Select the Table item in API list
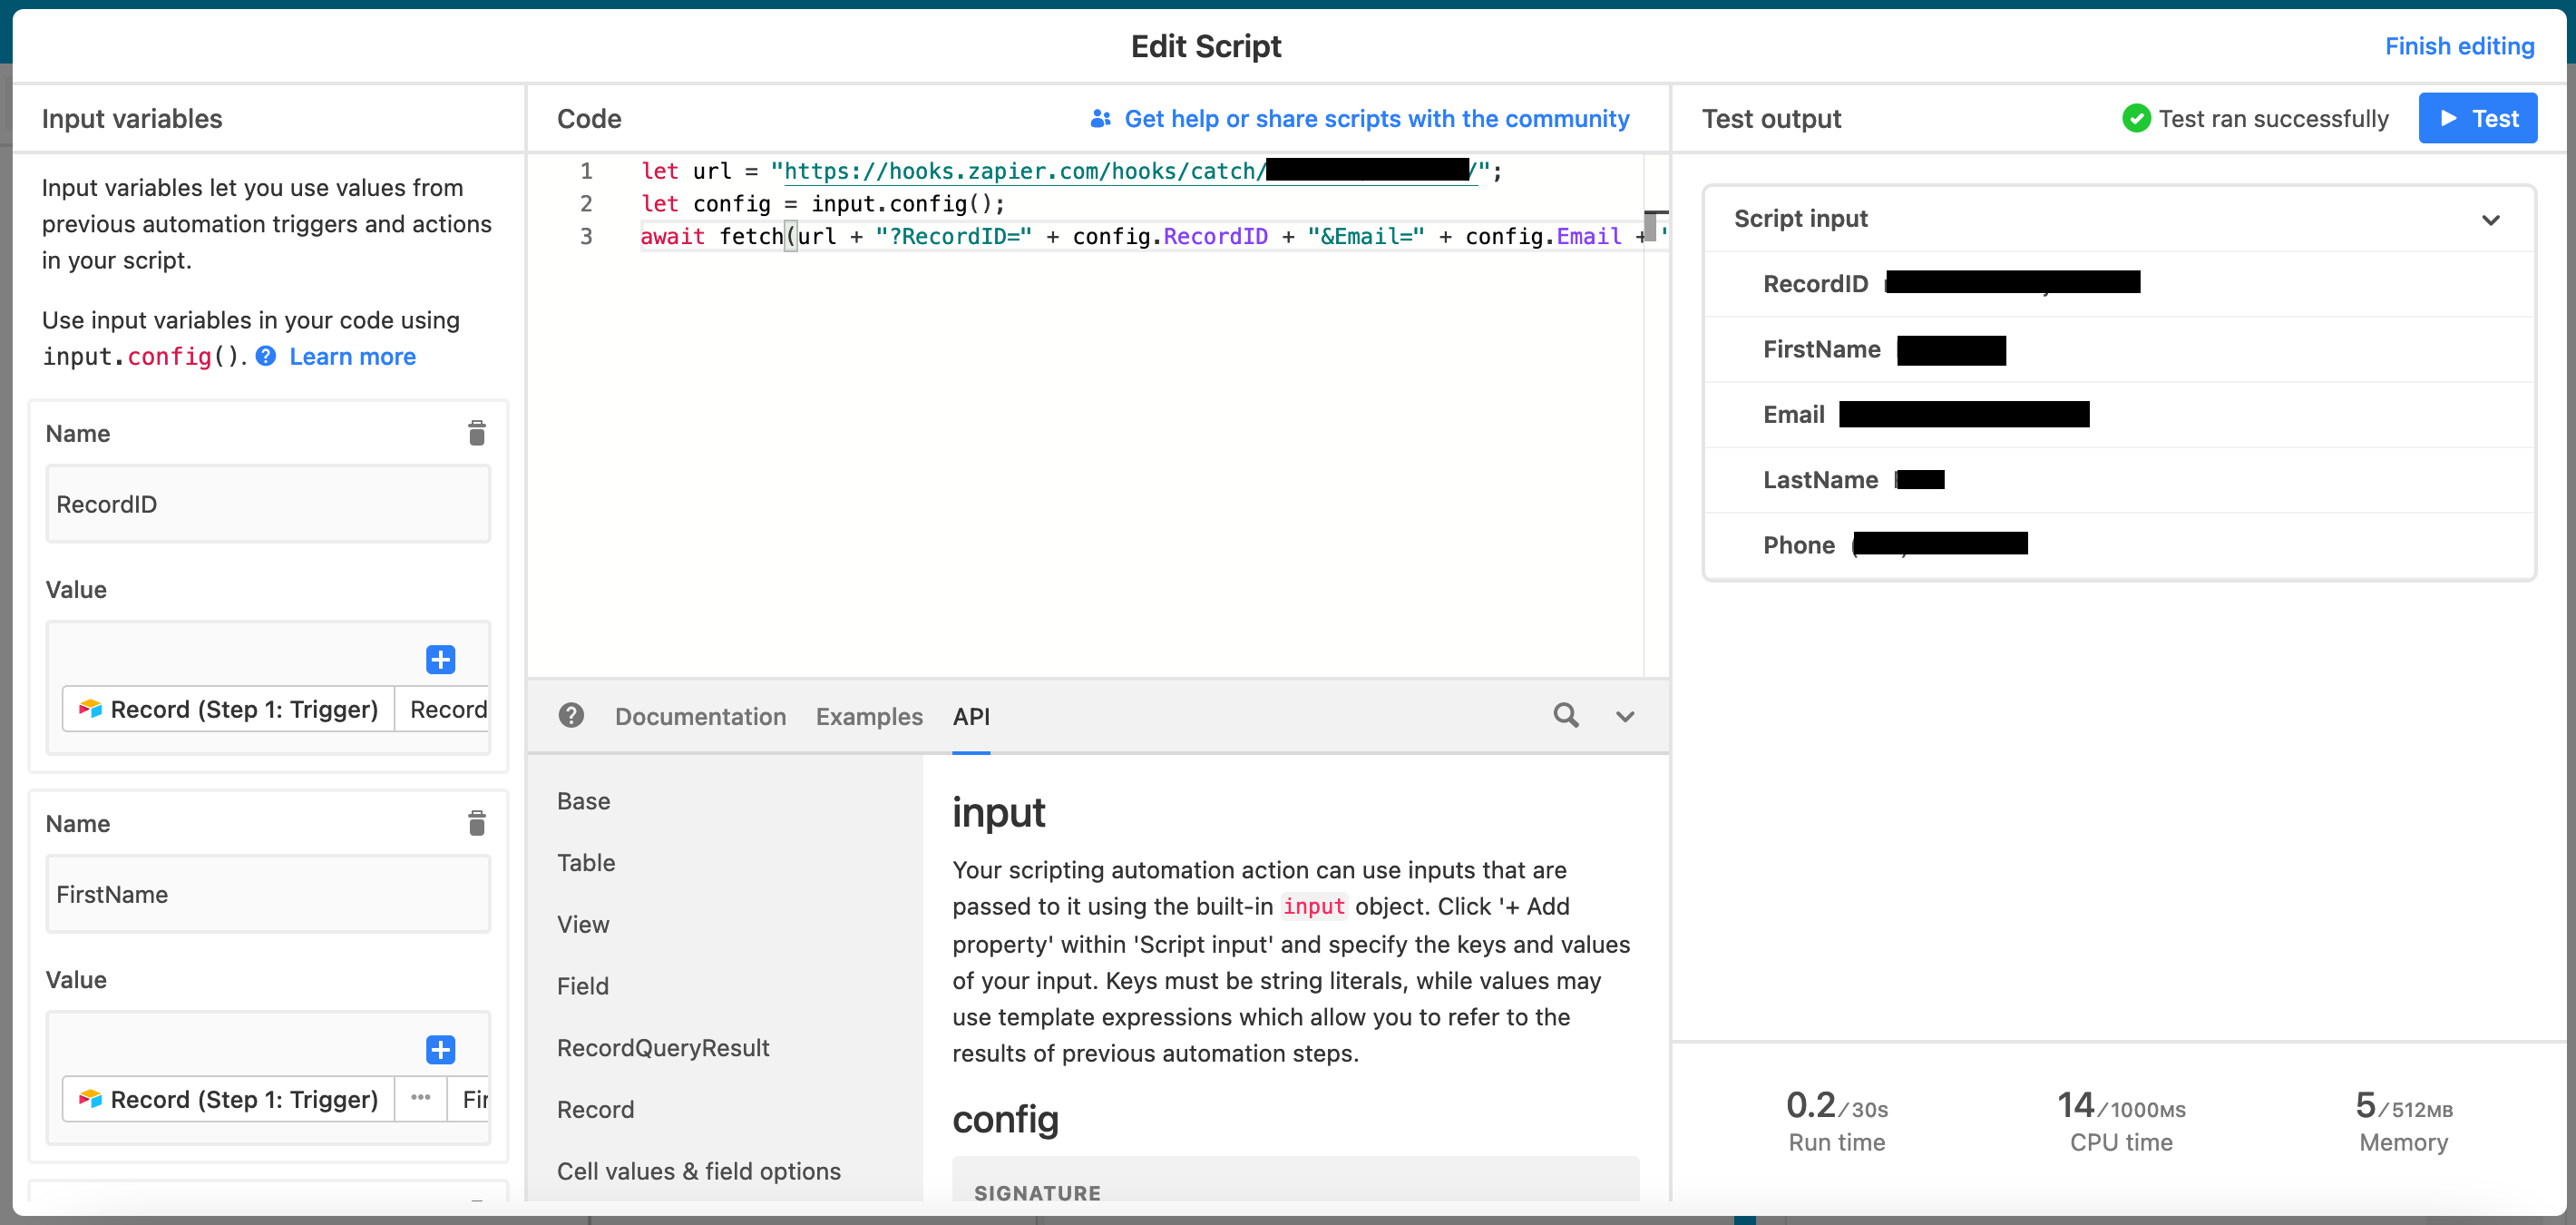This screenshot has width=2576, height=1225. point(585,862)
